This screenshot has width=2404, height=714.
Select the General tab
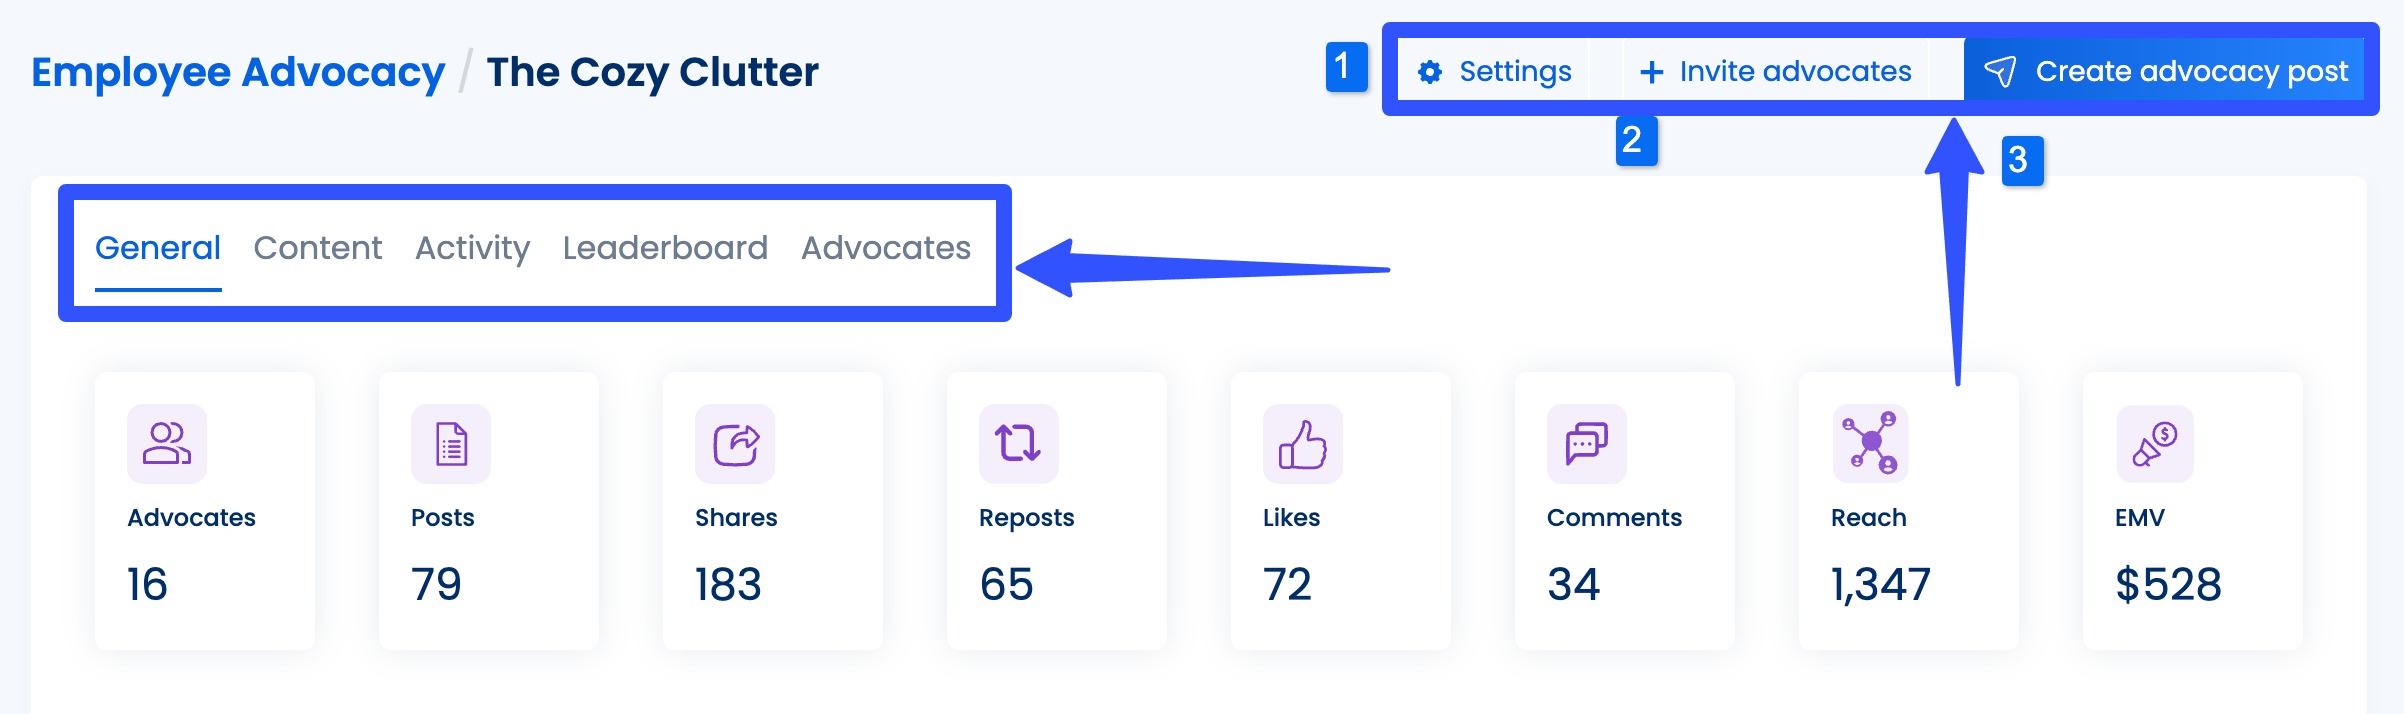[x=158, y=248]
